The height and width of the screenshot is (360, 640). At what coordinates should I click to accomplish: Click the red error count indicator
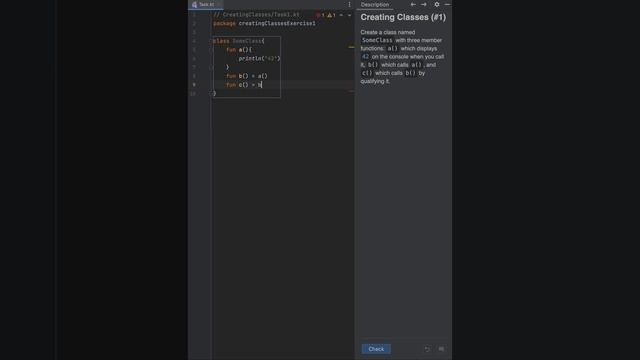(320, 15)
